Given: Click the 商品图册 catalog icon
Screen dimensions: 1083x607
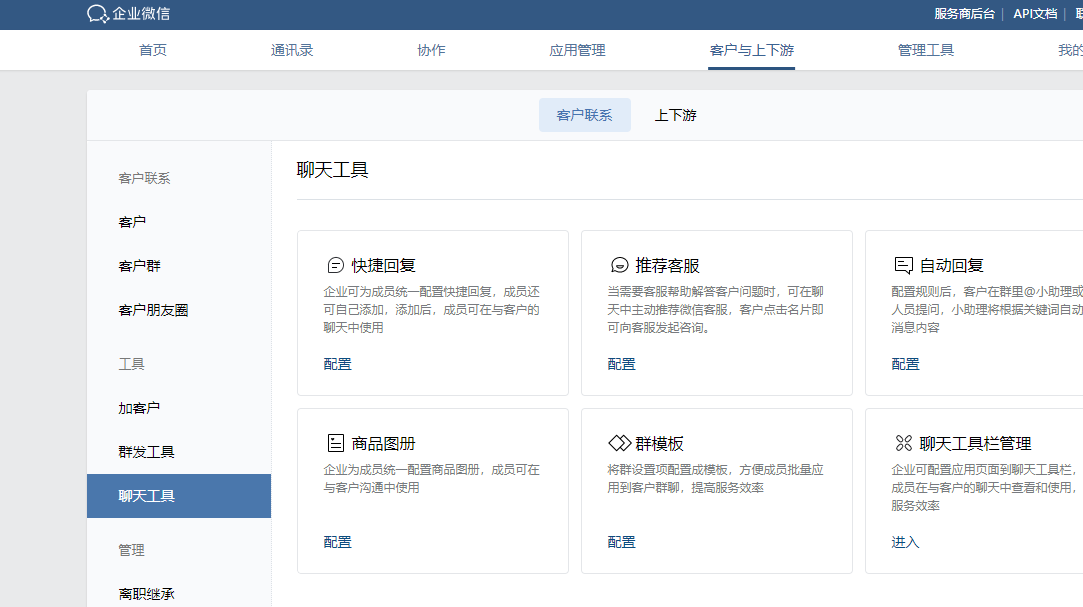Looking at the screenshot, I should [x=332, y=442].
